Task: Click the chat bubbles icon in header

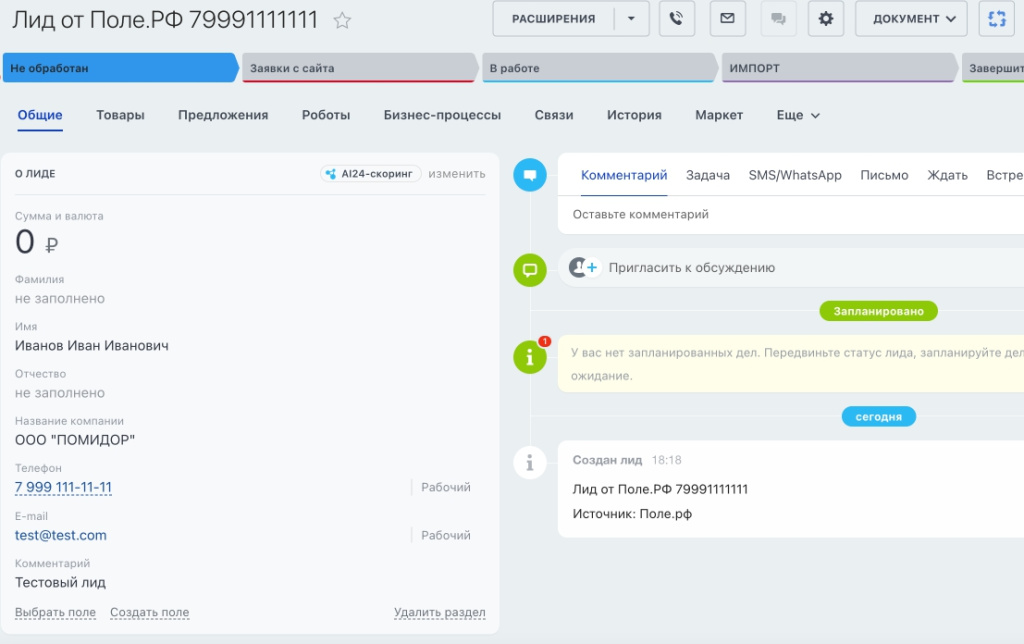Action: tap(777, 18)
